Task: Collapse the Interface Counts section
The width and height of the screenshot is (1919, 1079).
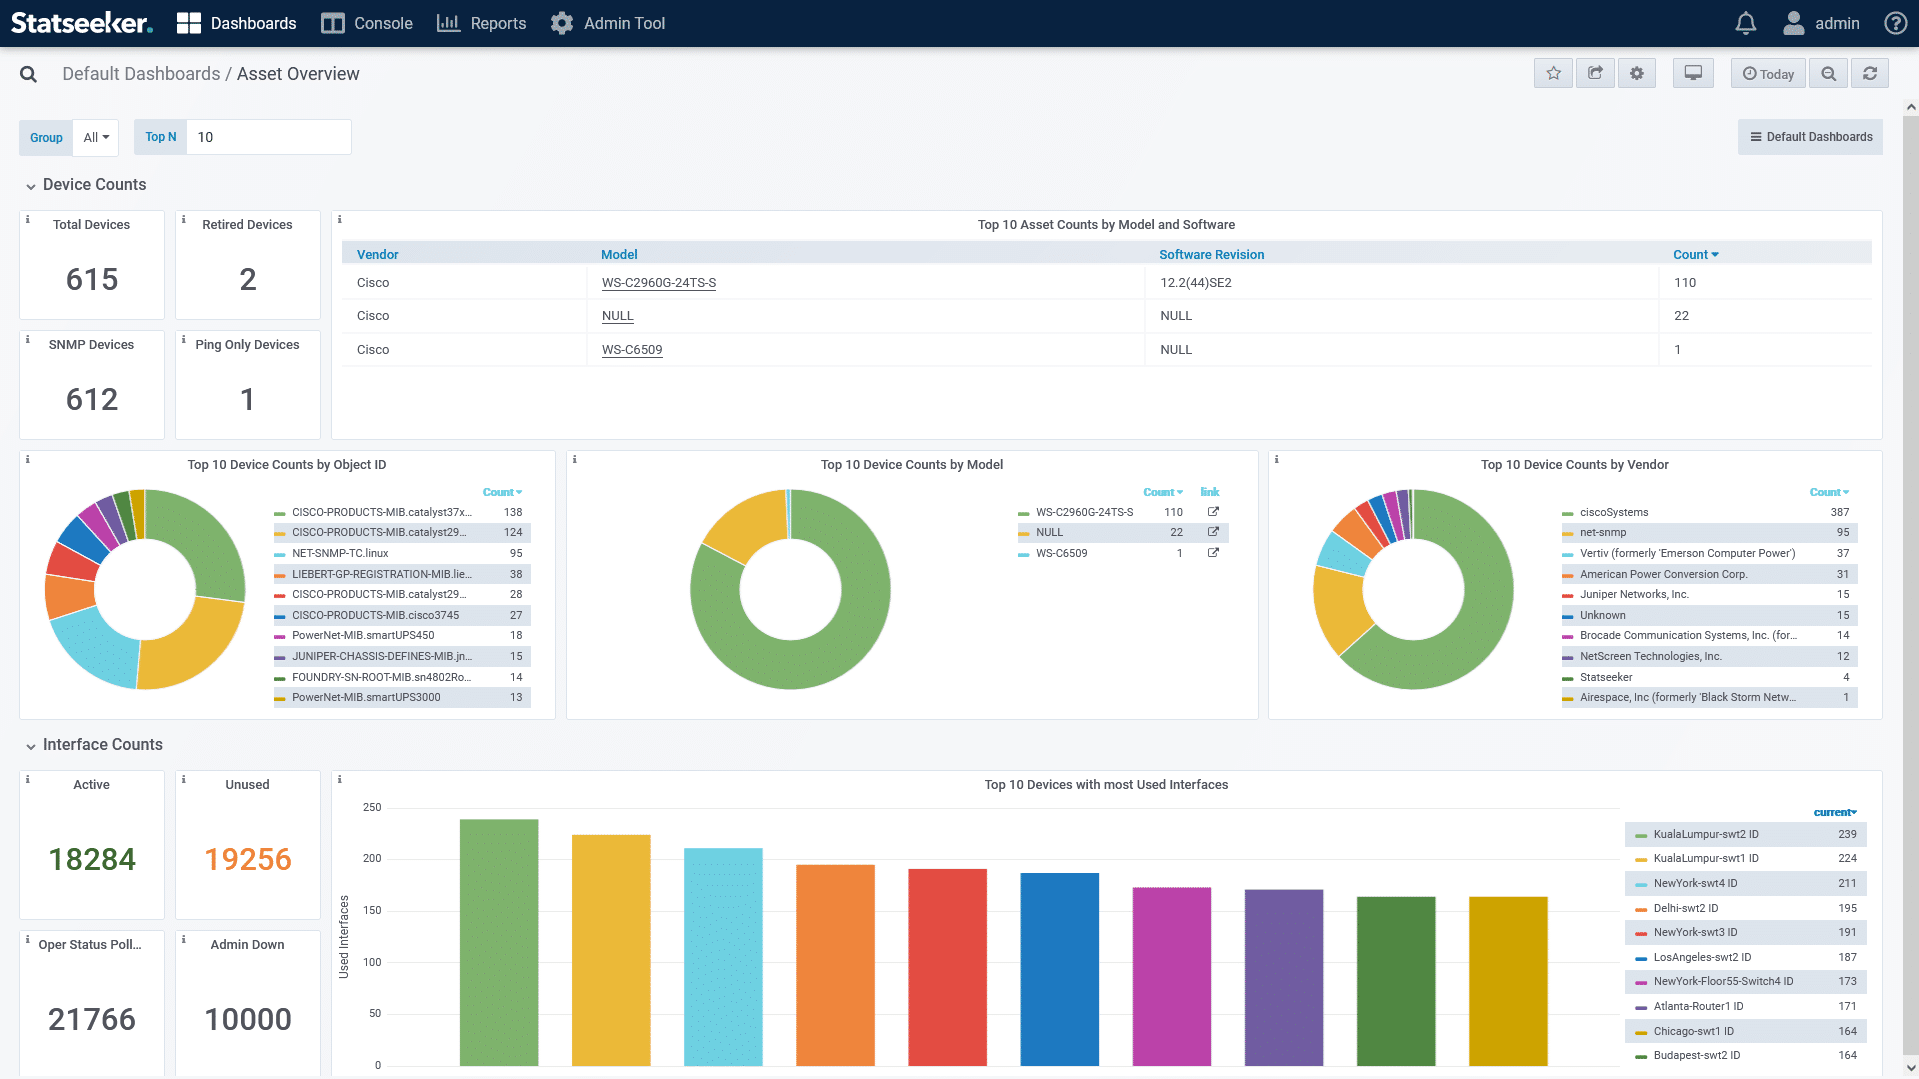Action: point(93,745)
